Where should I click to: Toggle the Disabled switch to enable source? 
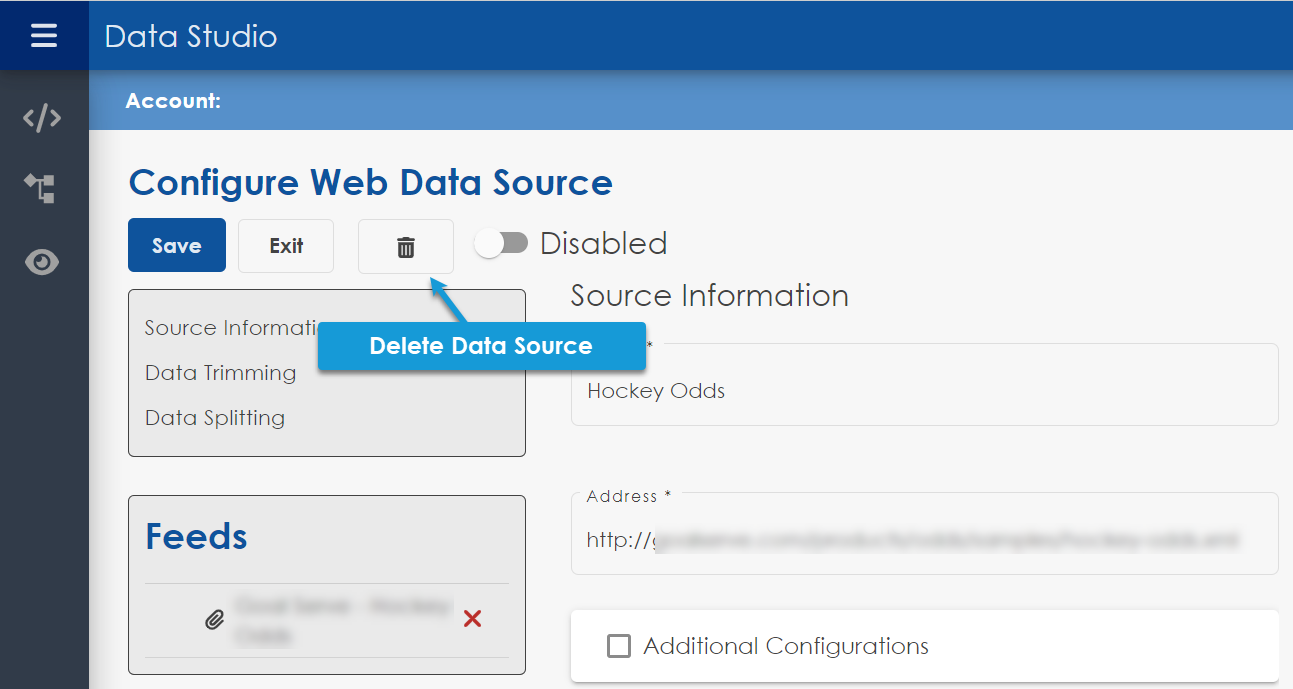501,244
